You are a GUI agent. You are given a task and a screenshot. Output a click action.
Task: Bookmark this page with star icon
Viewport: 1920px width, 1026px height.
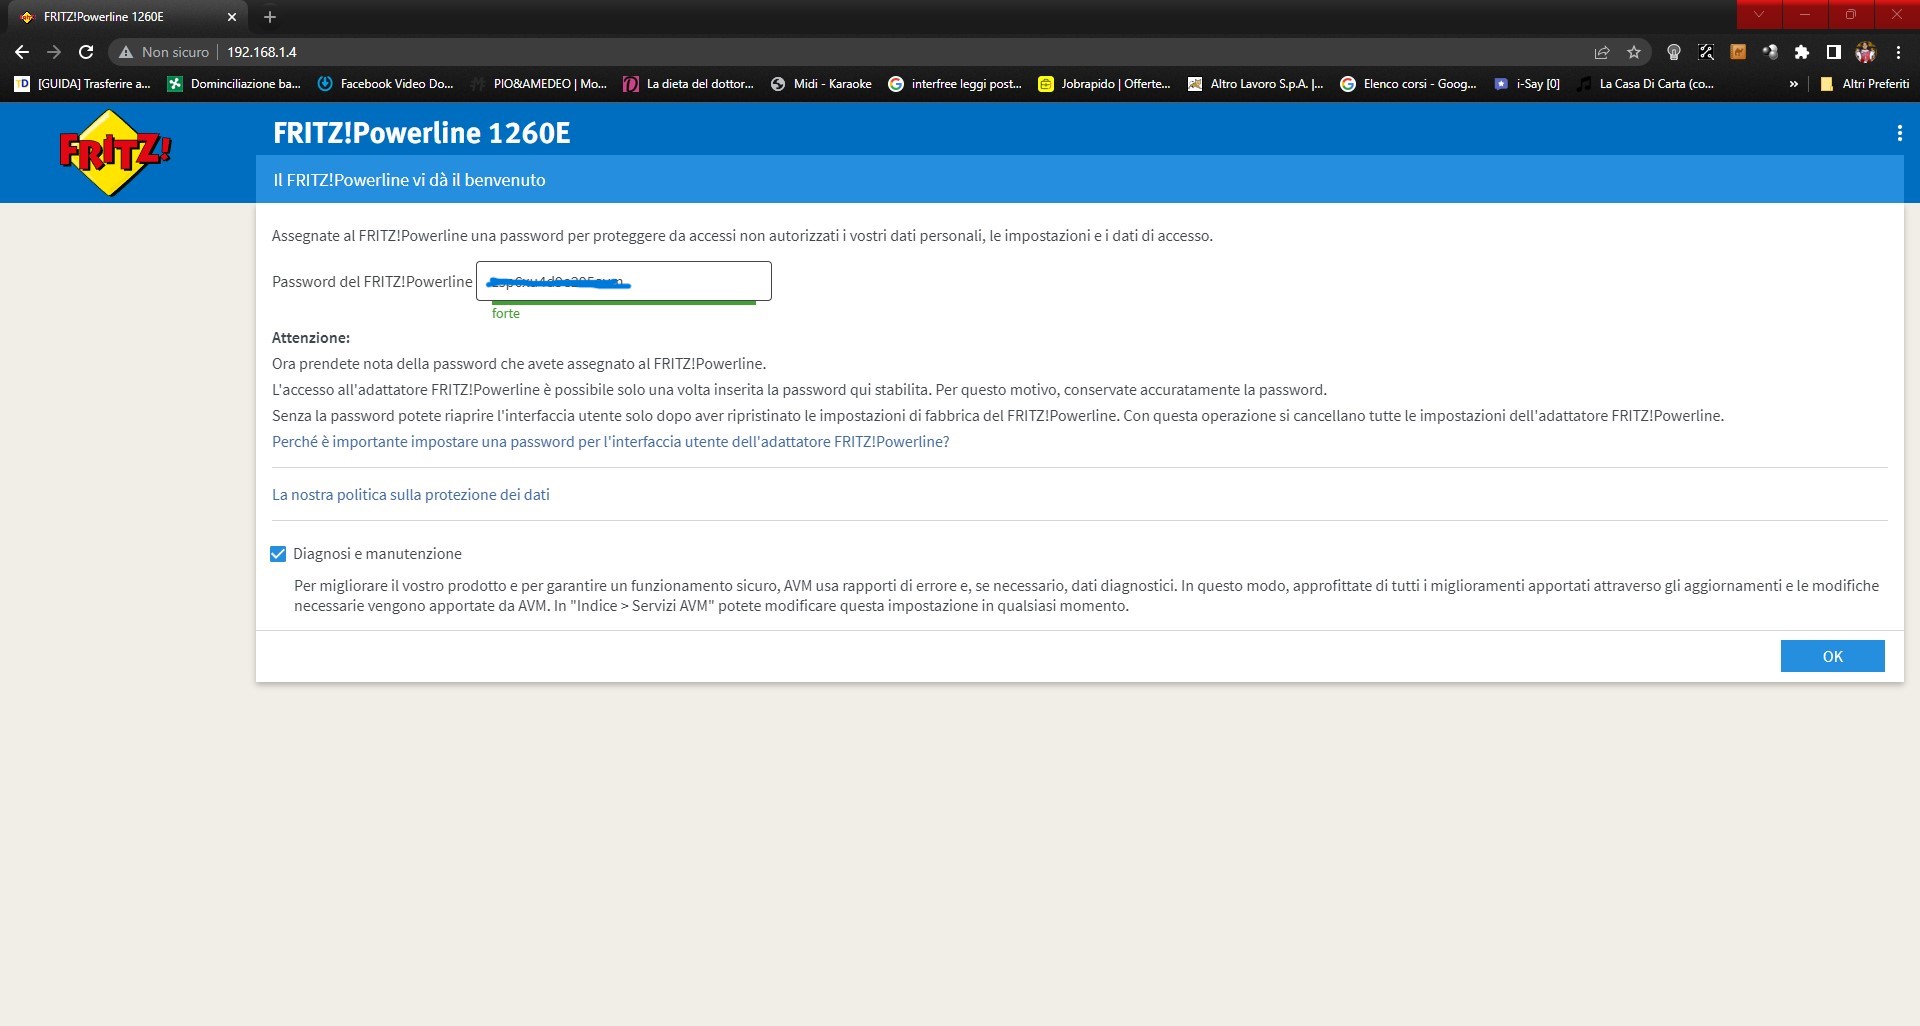pos(1634,52)
